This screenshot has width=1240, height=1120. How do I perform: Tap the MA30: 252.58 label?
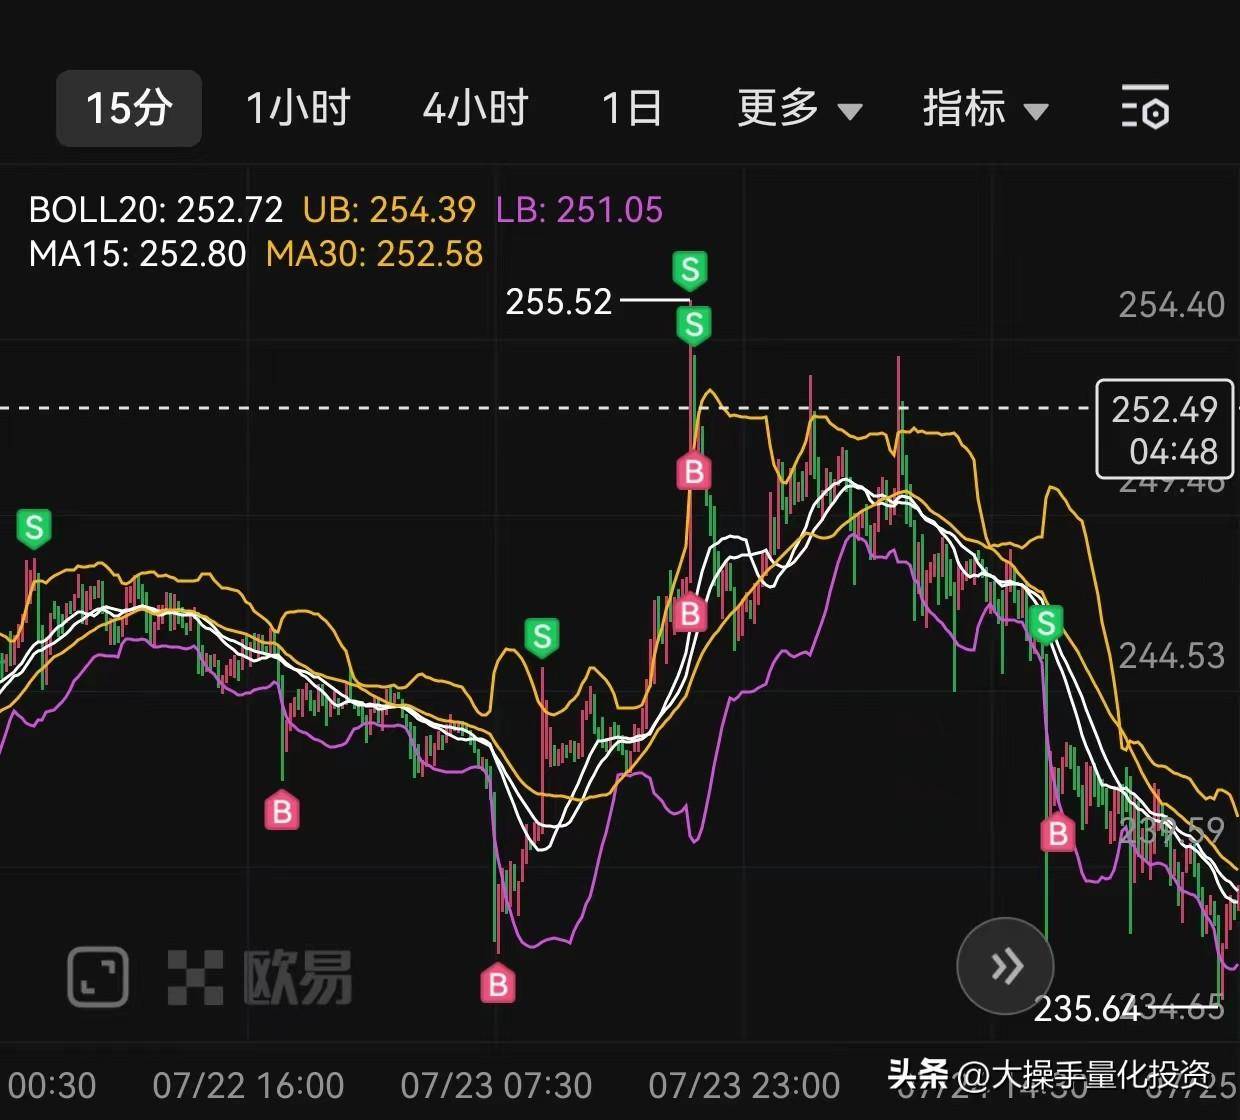pyautogui.click(x=374, y=254)
